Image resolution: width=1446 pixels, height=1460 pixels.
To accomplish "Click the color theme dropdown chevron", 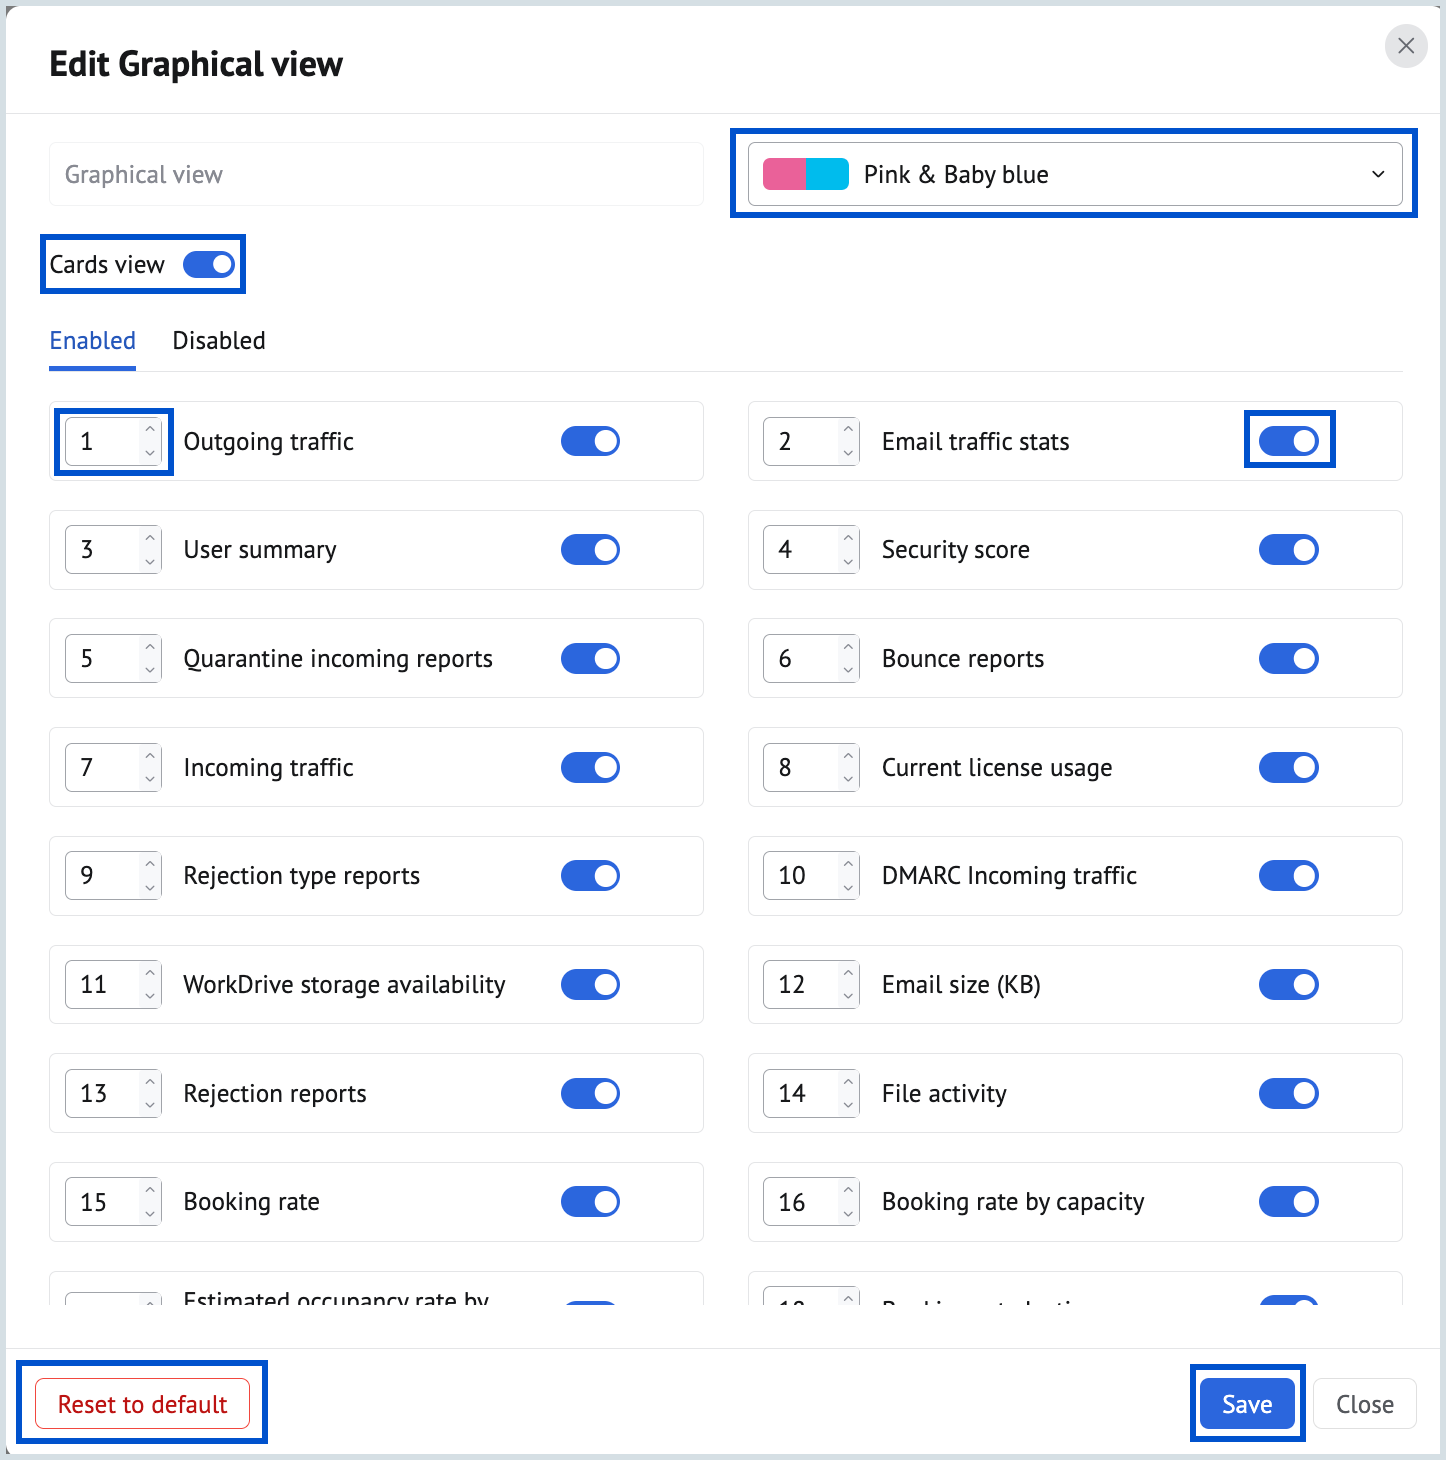I will [x=1378, y=174].
